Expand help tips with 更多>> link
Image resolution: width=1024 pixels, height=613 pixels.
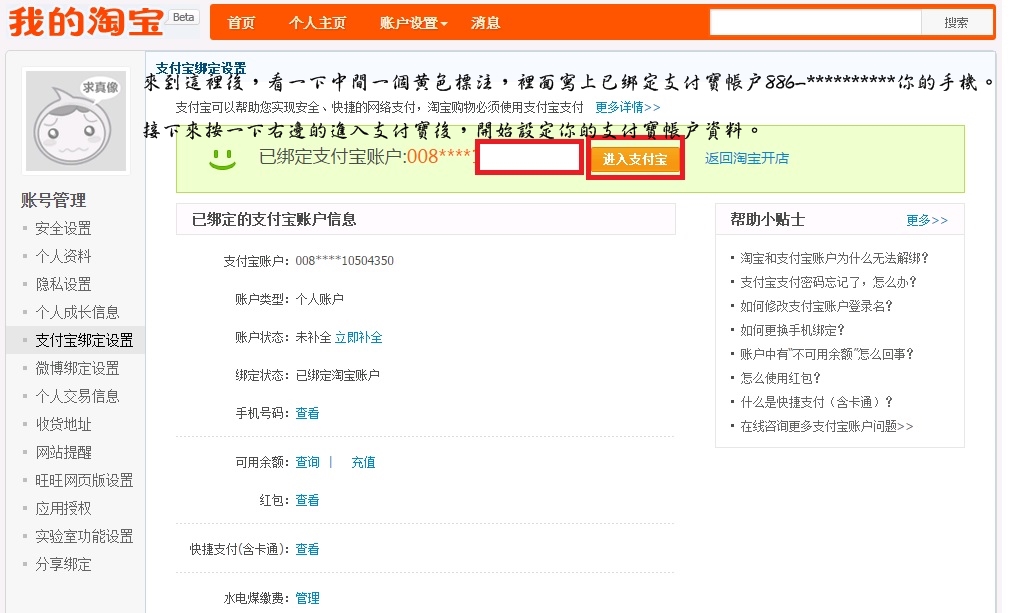tap(926, 220)
